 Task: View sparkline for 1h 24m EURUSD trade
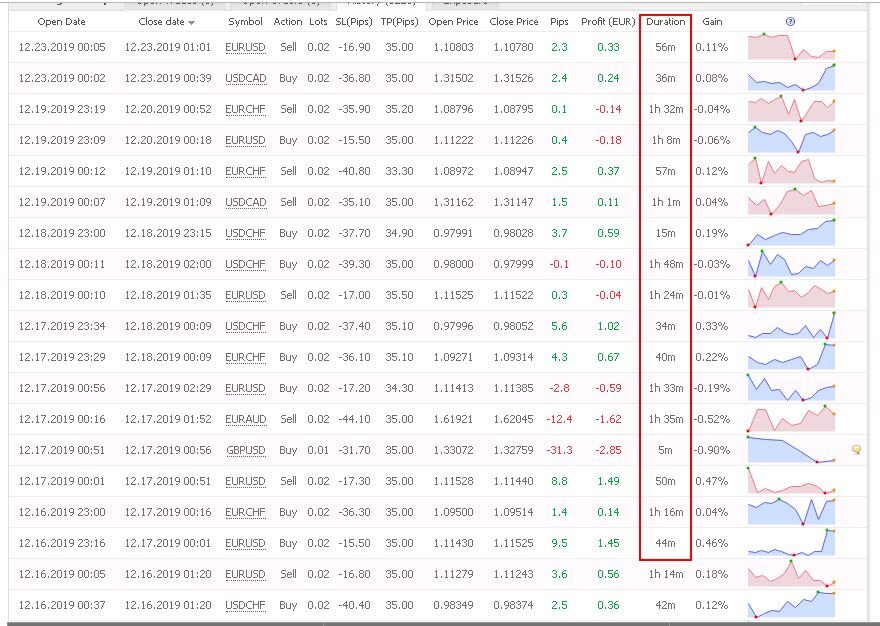(791, 294)
